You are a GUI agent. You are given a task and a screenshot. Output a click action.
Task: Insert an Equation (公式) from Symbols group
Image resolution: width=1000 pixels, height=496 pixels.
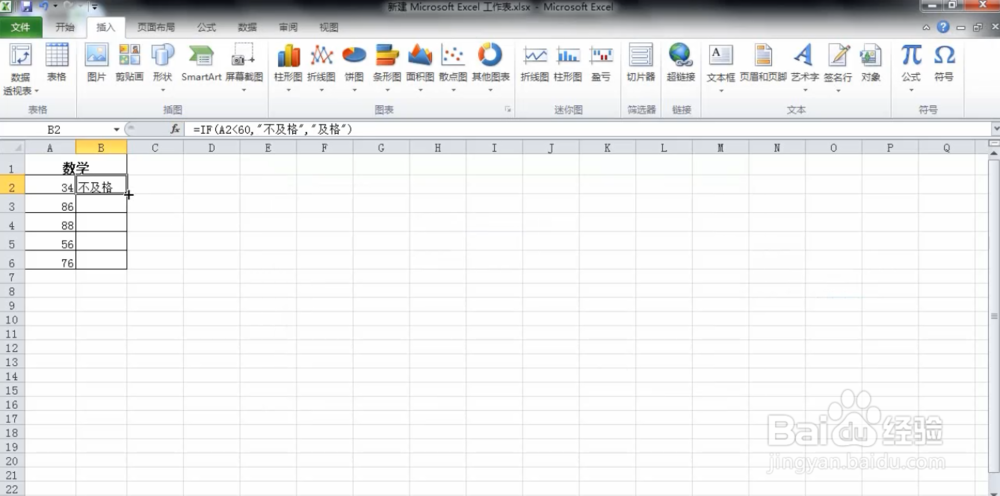(911, 67)
